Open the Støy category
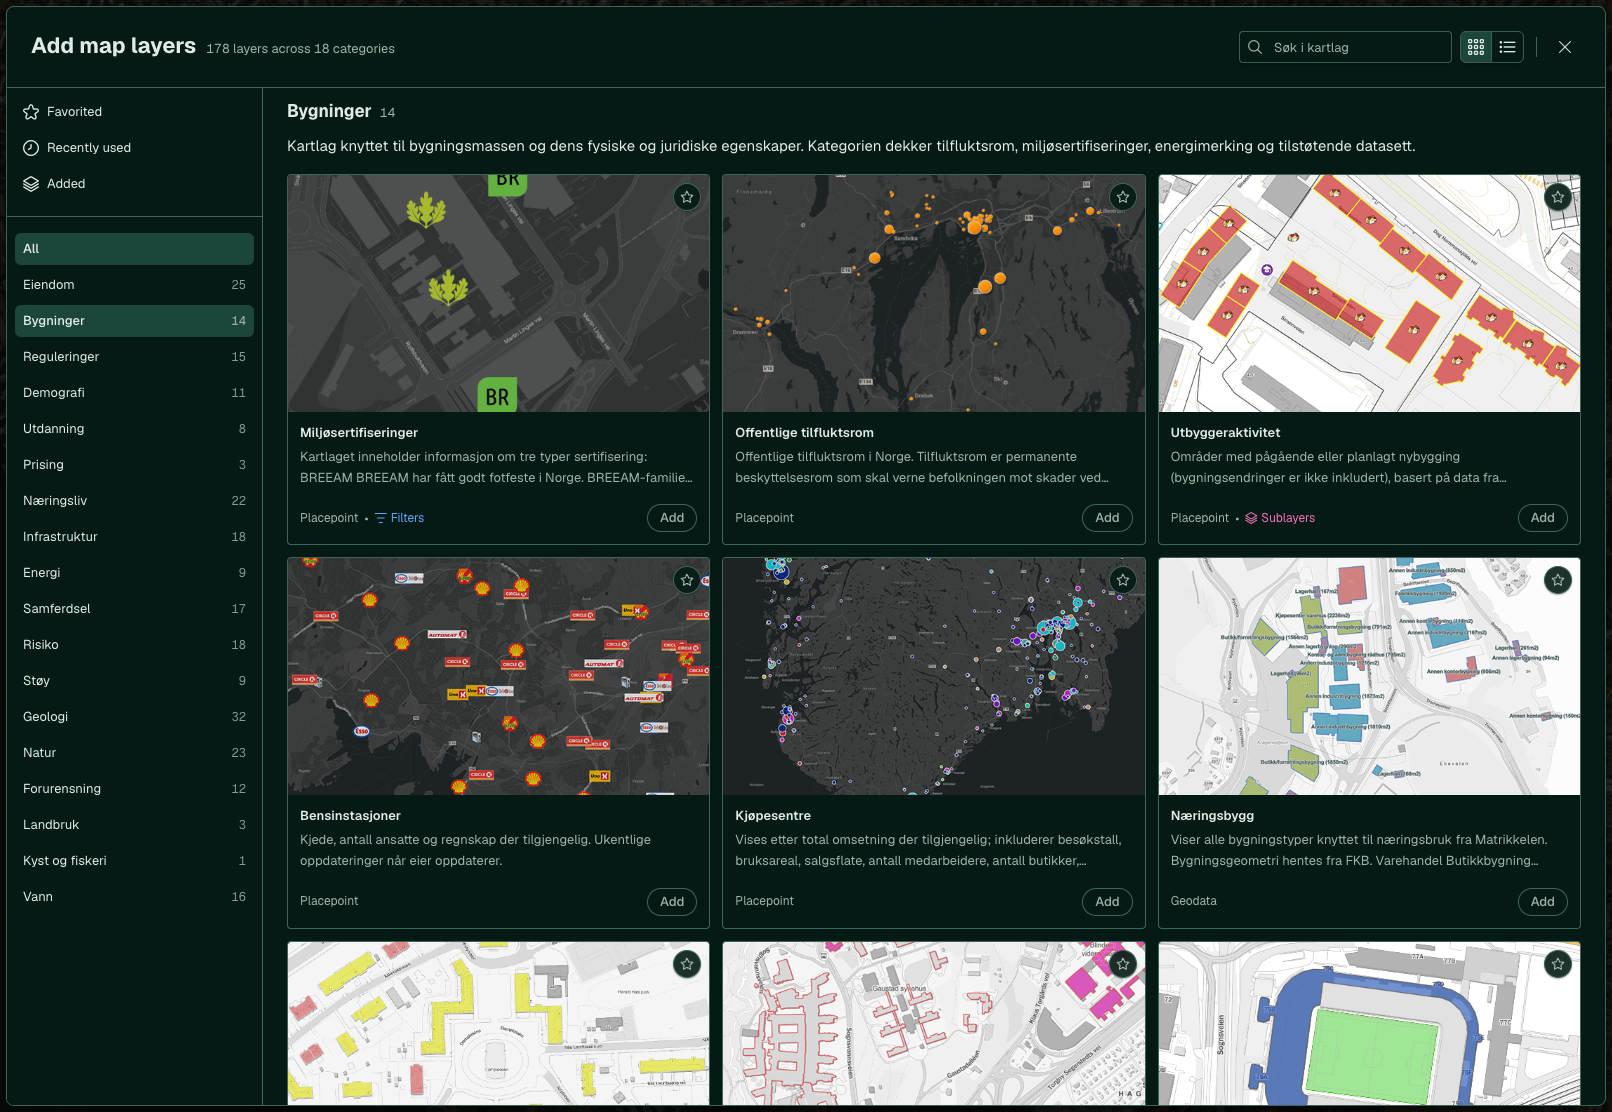 click(x=134, y=681)
